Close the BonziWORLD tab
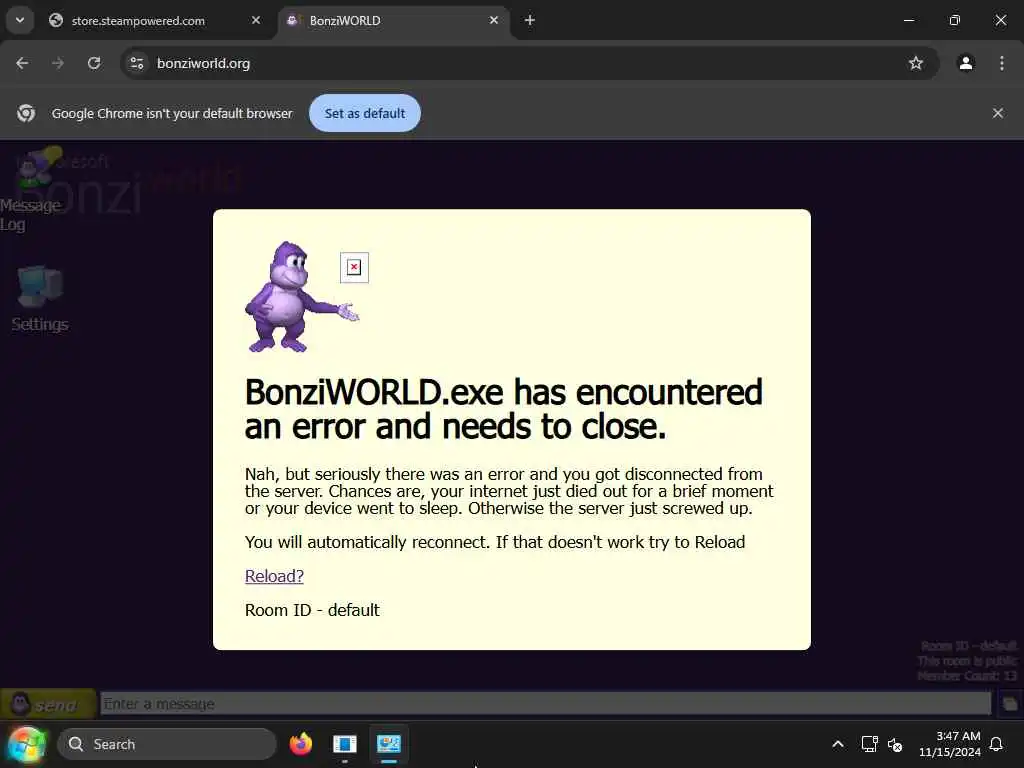1024x768 pixels. pyautogui.click(x=494, y=20)
